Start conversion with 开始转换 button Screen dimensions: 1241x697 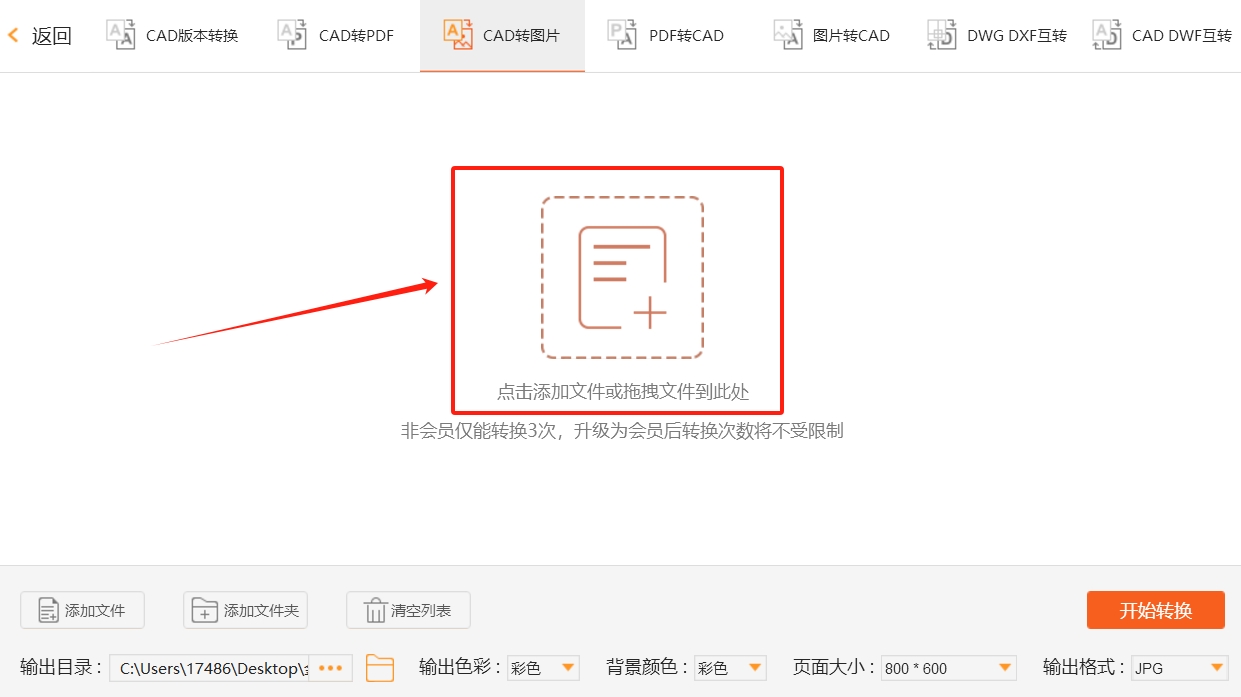1155,610
